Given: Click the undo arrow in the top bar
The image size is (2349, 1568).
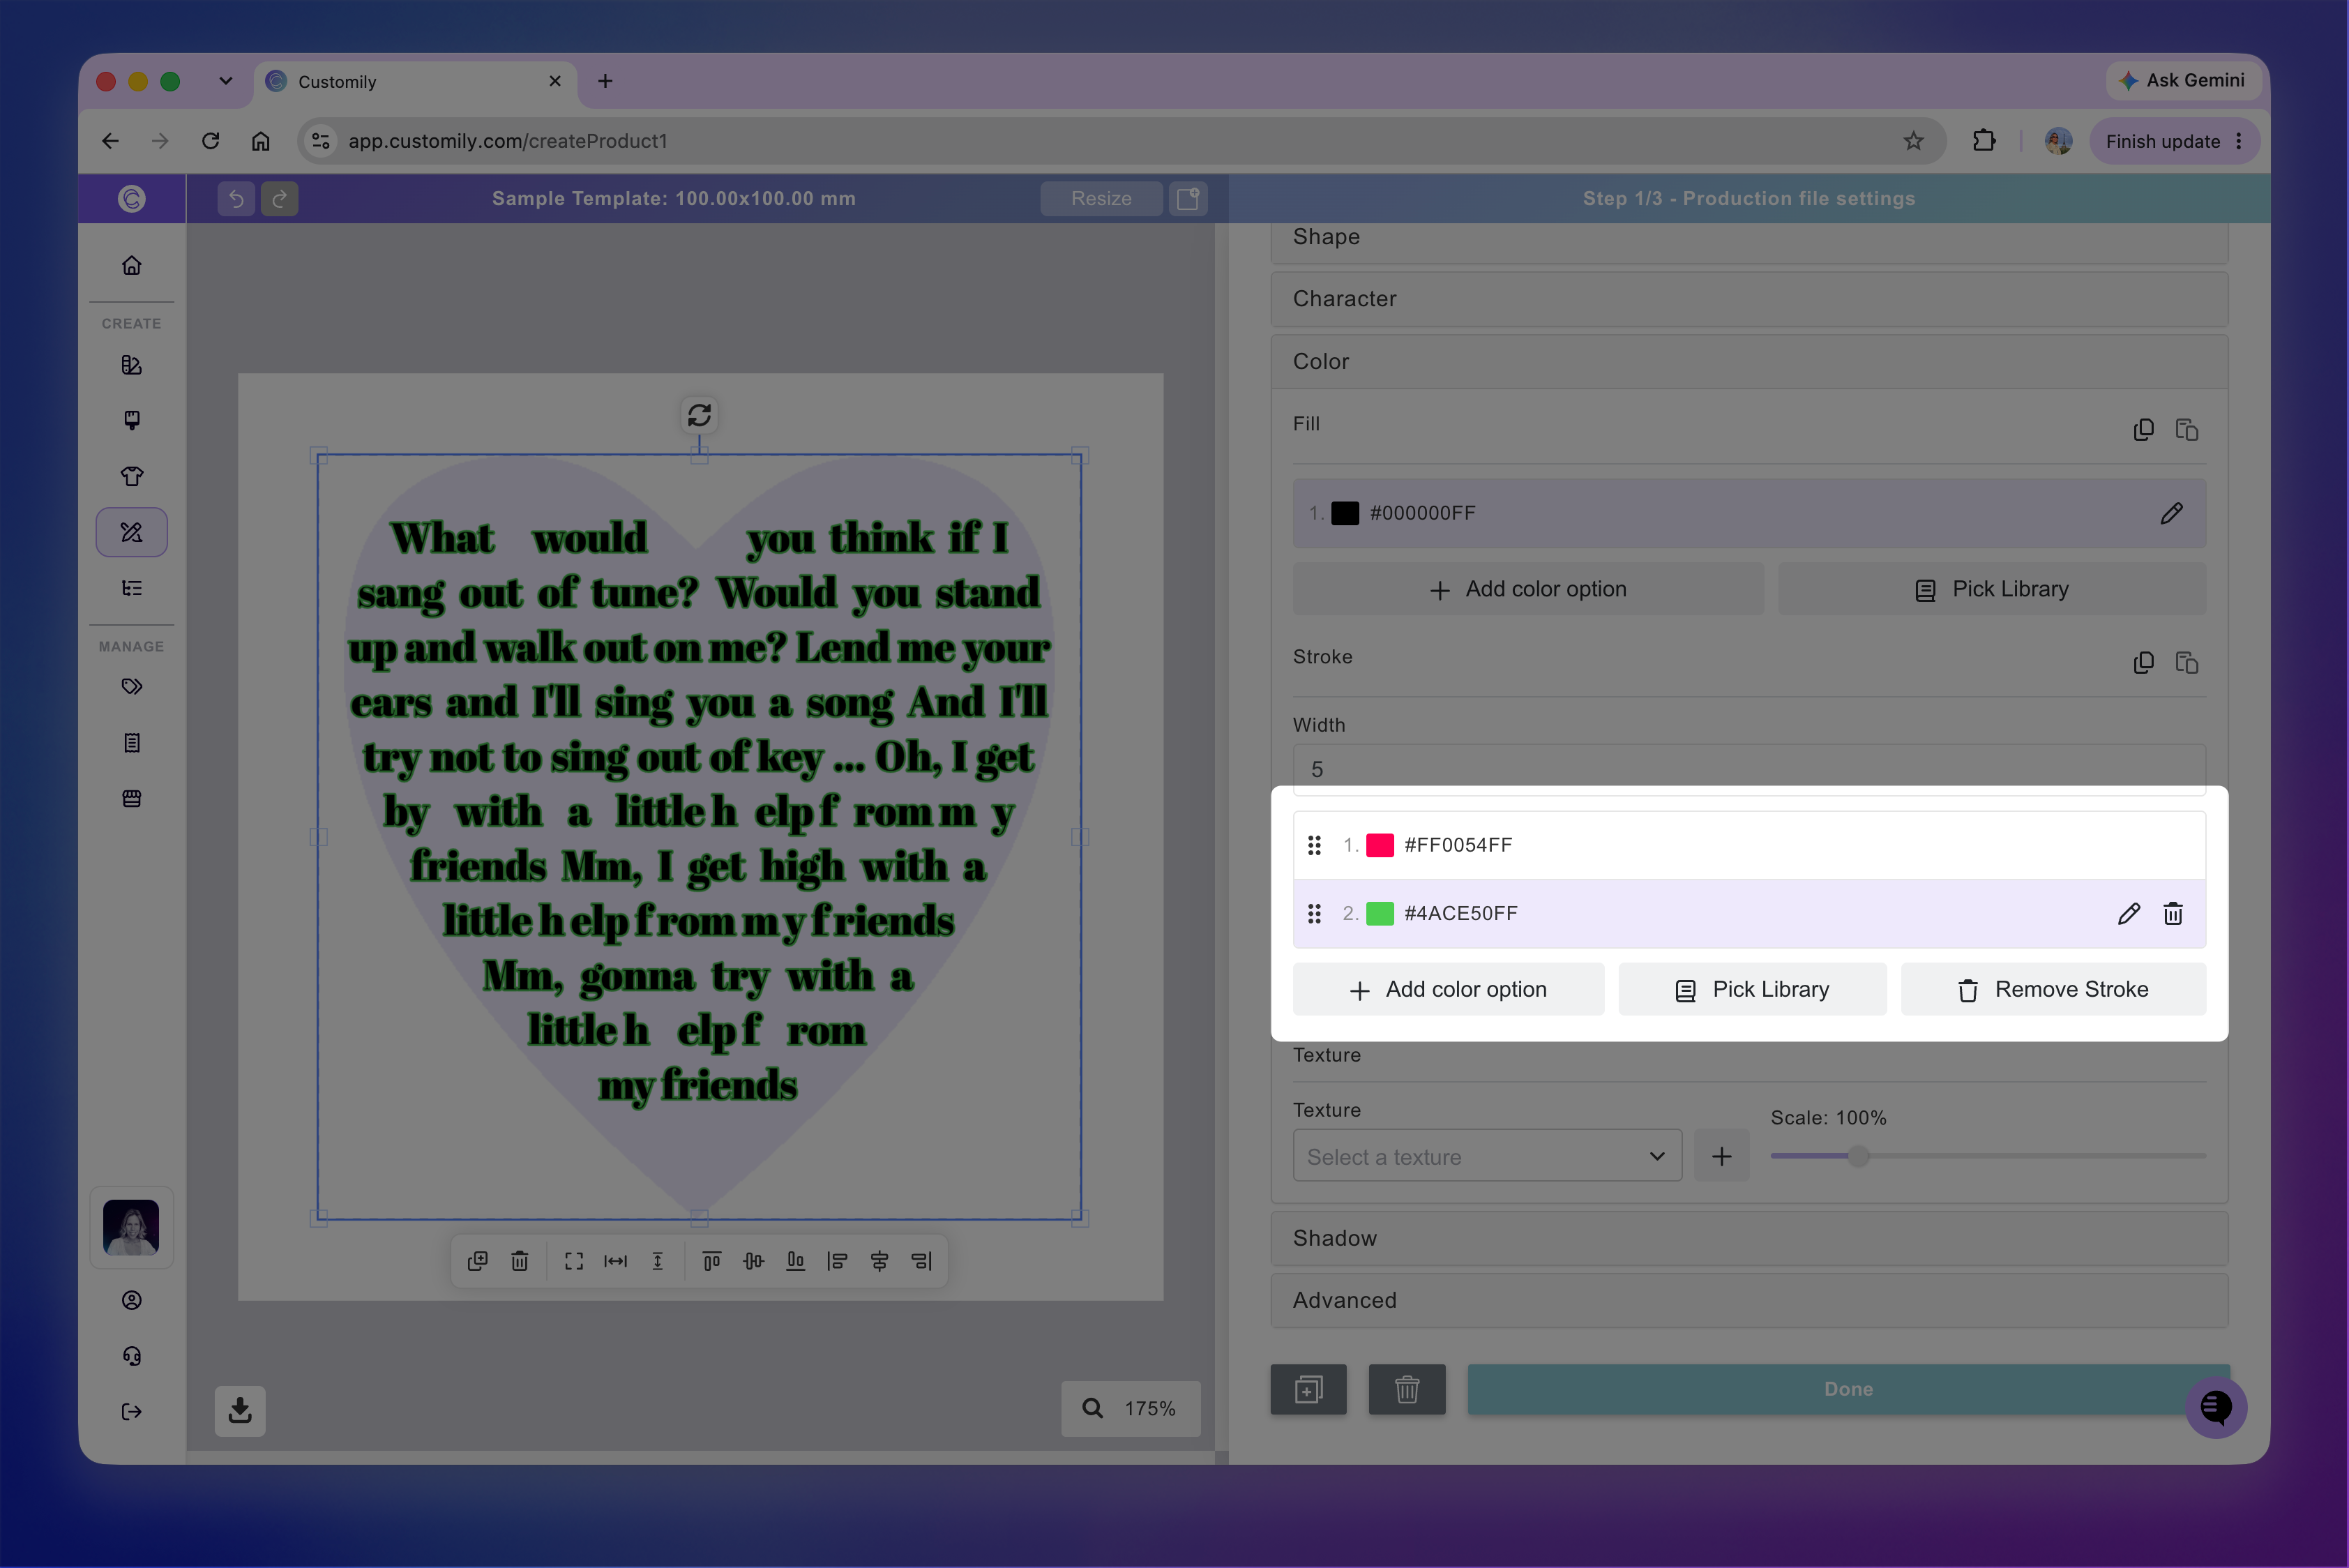Looking at the screenshot, I should [236, 198].
